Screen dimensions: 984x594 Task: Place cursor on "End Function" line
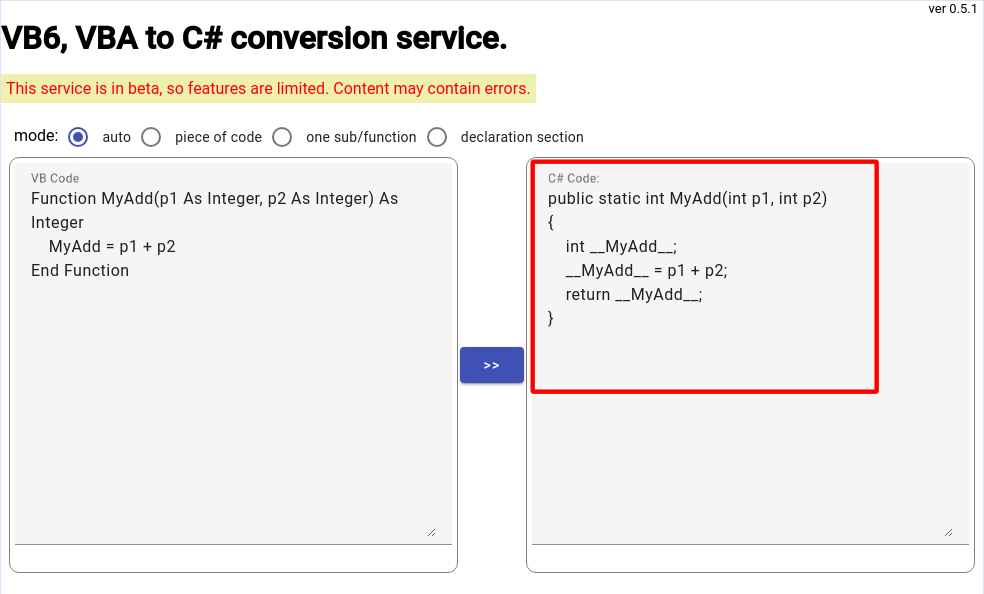[x=80, y=270]
